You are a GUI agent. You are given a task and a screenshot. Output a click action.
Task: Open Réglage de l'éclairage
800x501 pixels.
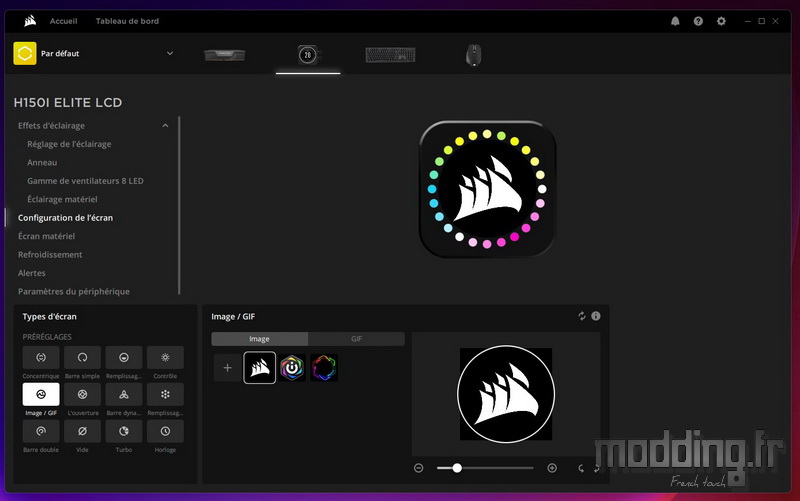click(69, 144)
